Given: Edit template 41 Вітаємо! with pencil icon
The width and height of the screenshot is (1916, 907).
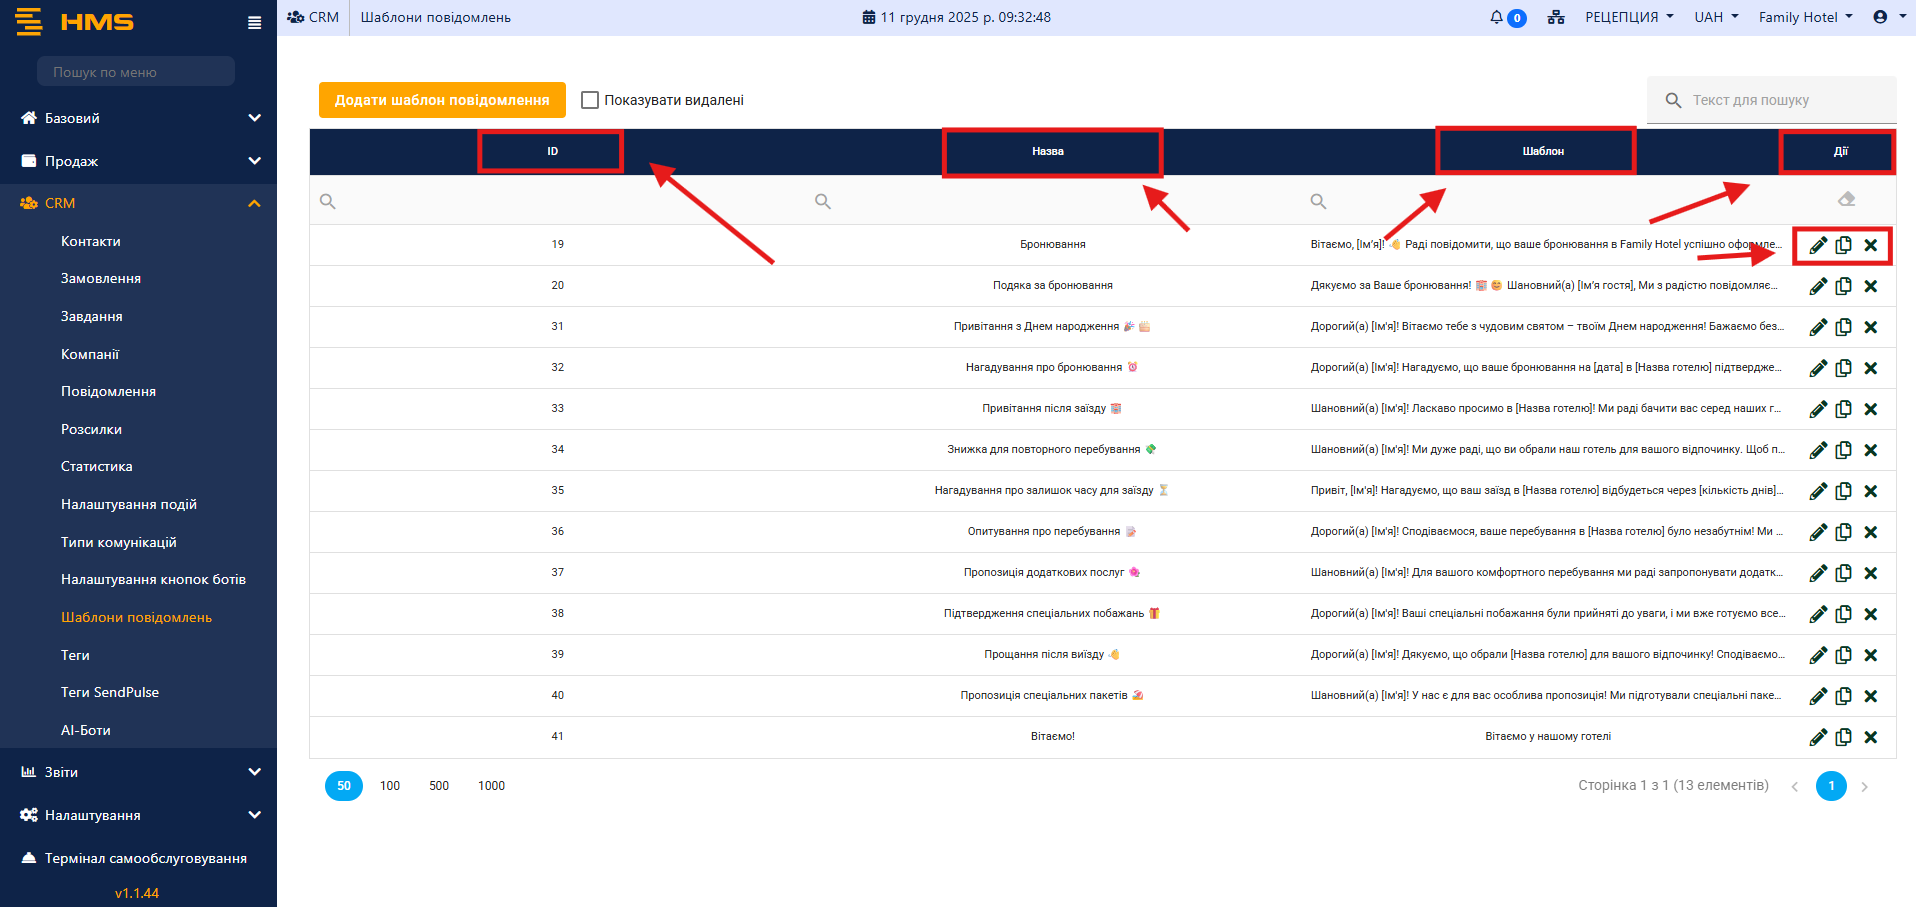Looking at the screenshot, I should (x=1818, y=737).
